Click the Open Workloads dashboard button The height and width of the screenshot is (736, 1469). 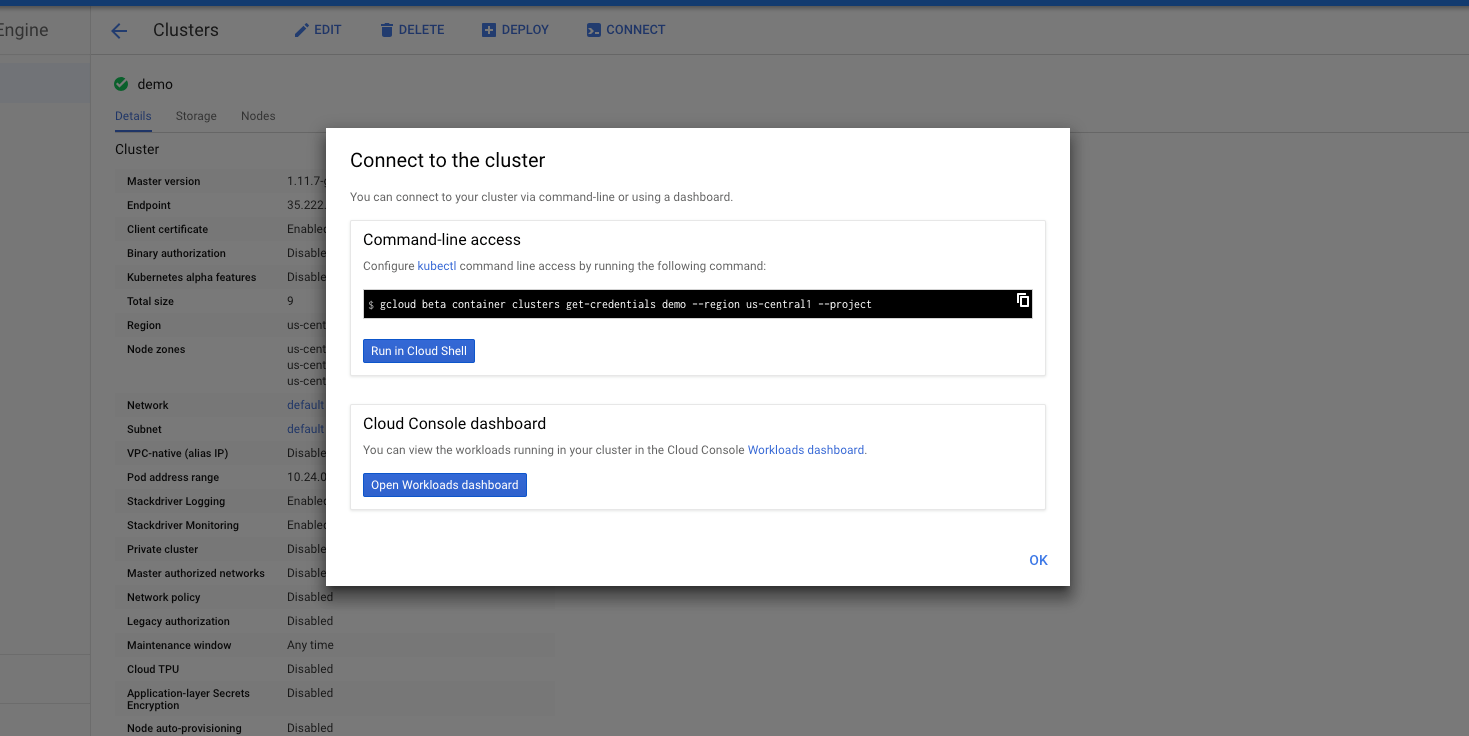[444, 485]
